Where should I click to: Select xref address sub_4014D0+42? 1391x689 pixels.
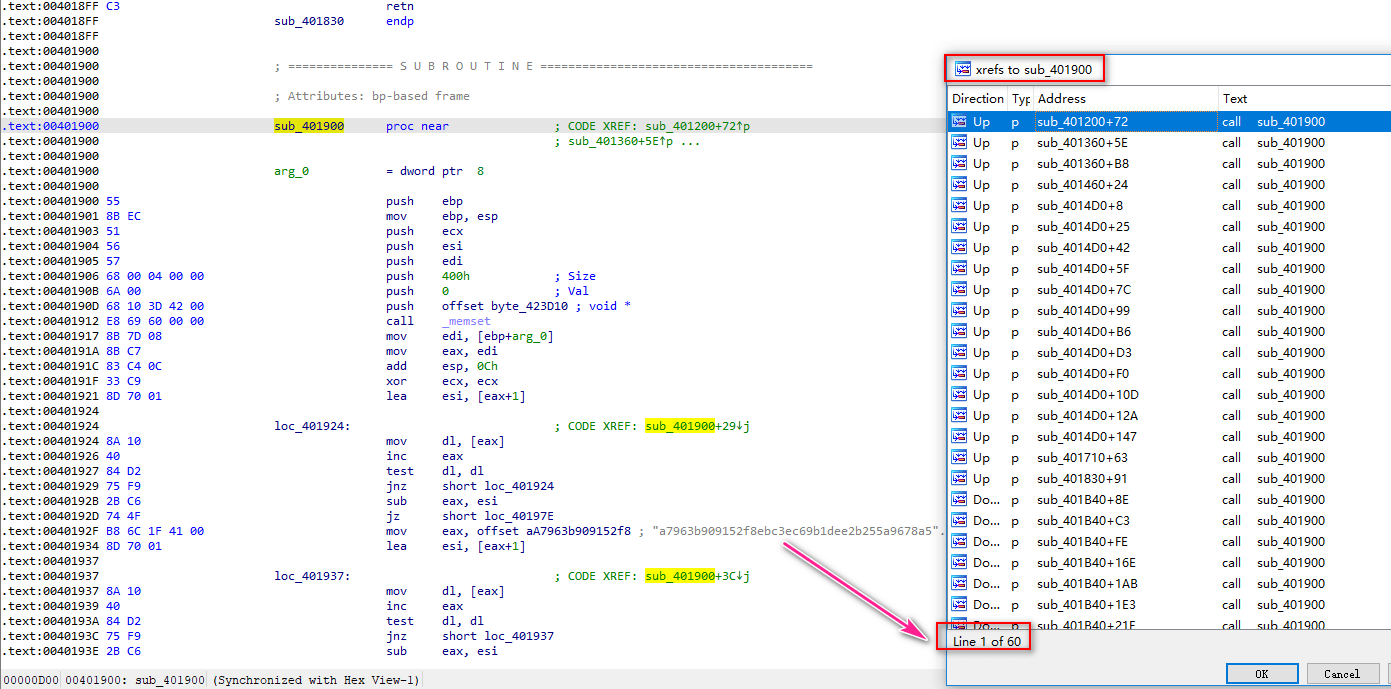pyautogui.click(x=1083, y=247)
